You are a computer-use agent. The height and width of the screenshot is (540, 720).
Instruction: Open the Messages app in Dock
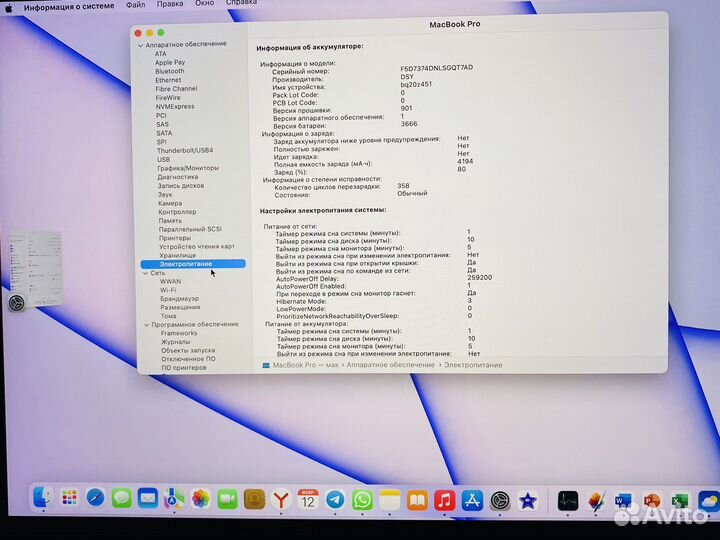tap(122, 498)
